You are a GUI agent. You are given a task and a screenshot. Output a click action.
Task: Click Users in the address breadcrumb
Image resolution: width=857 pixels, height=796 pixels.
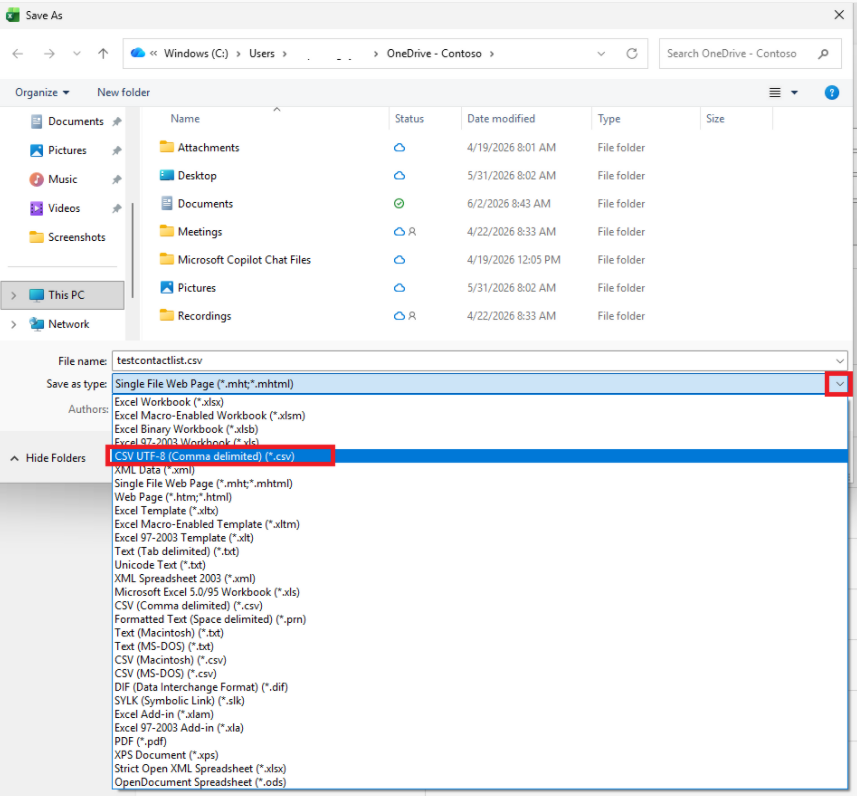click(262, 54)
